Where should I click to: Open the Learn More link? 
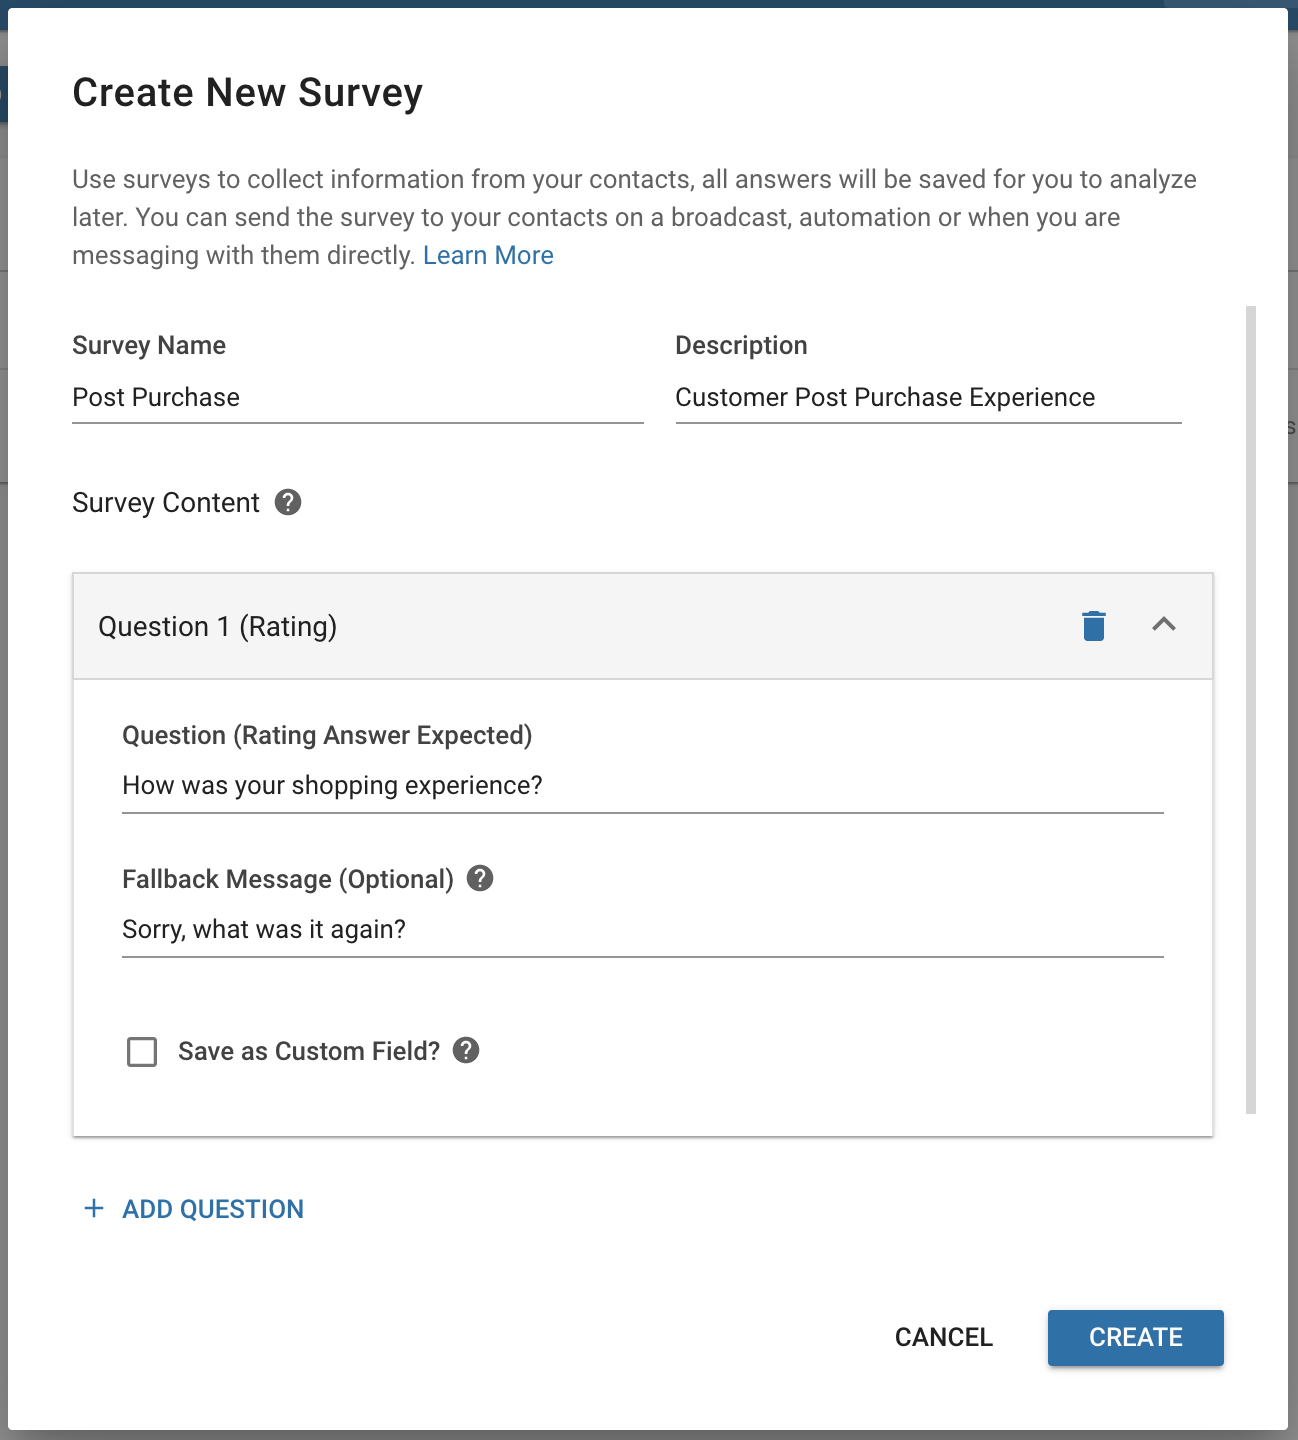coord(488,255)
